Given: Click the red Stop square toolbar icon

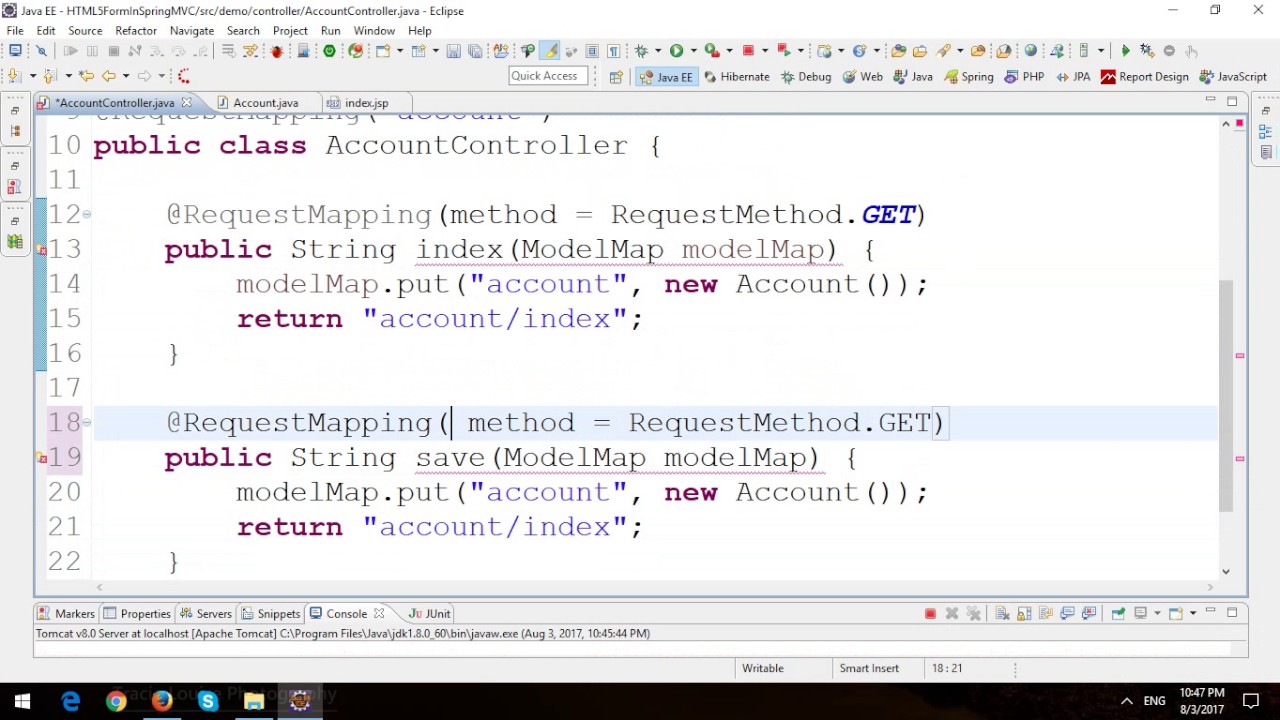Looking at the screenshot, I should (748, 50).
